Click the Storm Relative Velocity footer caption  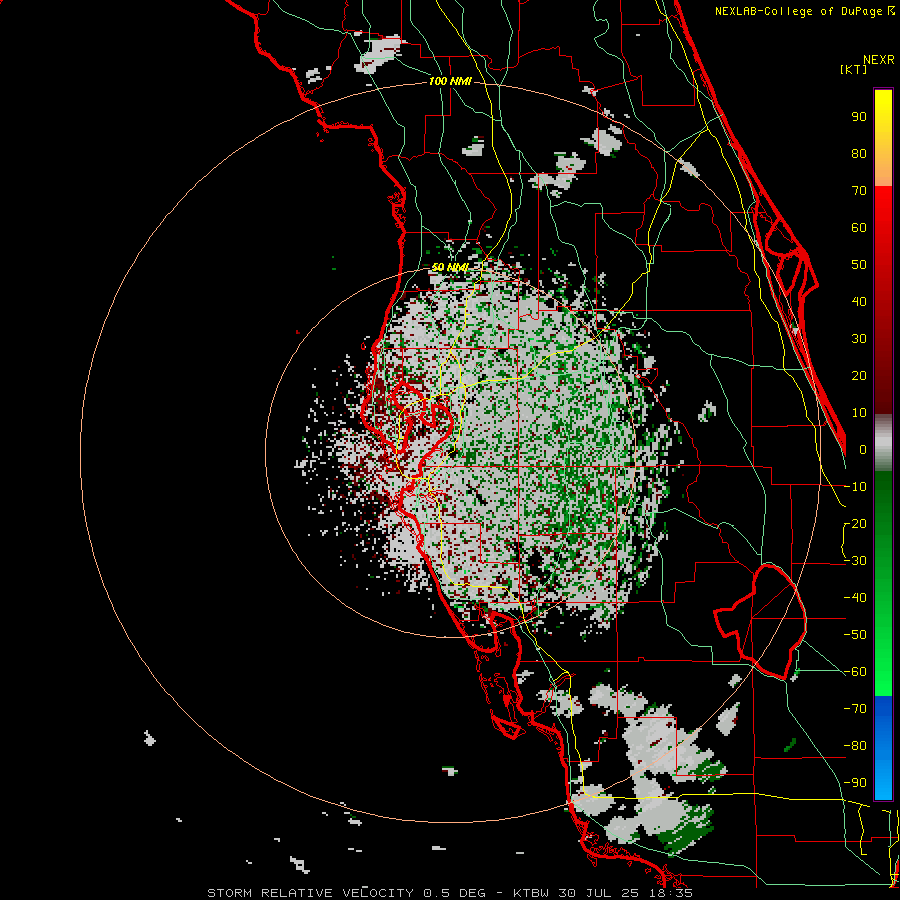(450, 893)
